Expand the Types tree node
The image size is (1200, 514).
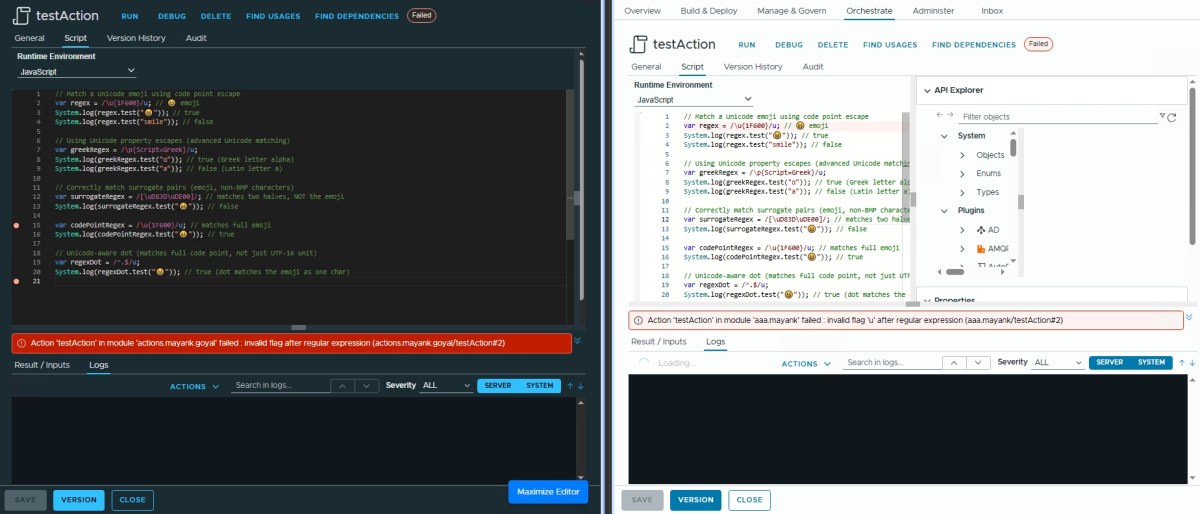962,192
